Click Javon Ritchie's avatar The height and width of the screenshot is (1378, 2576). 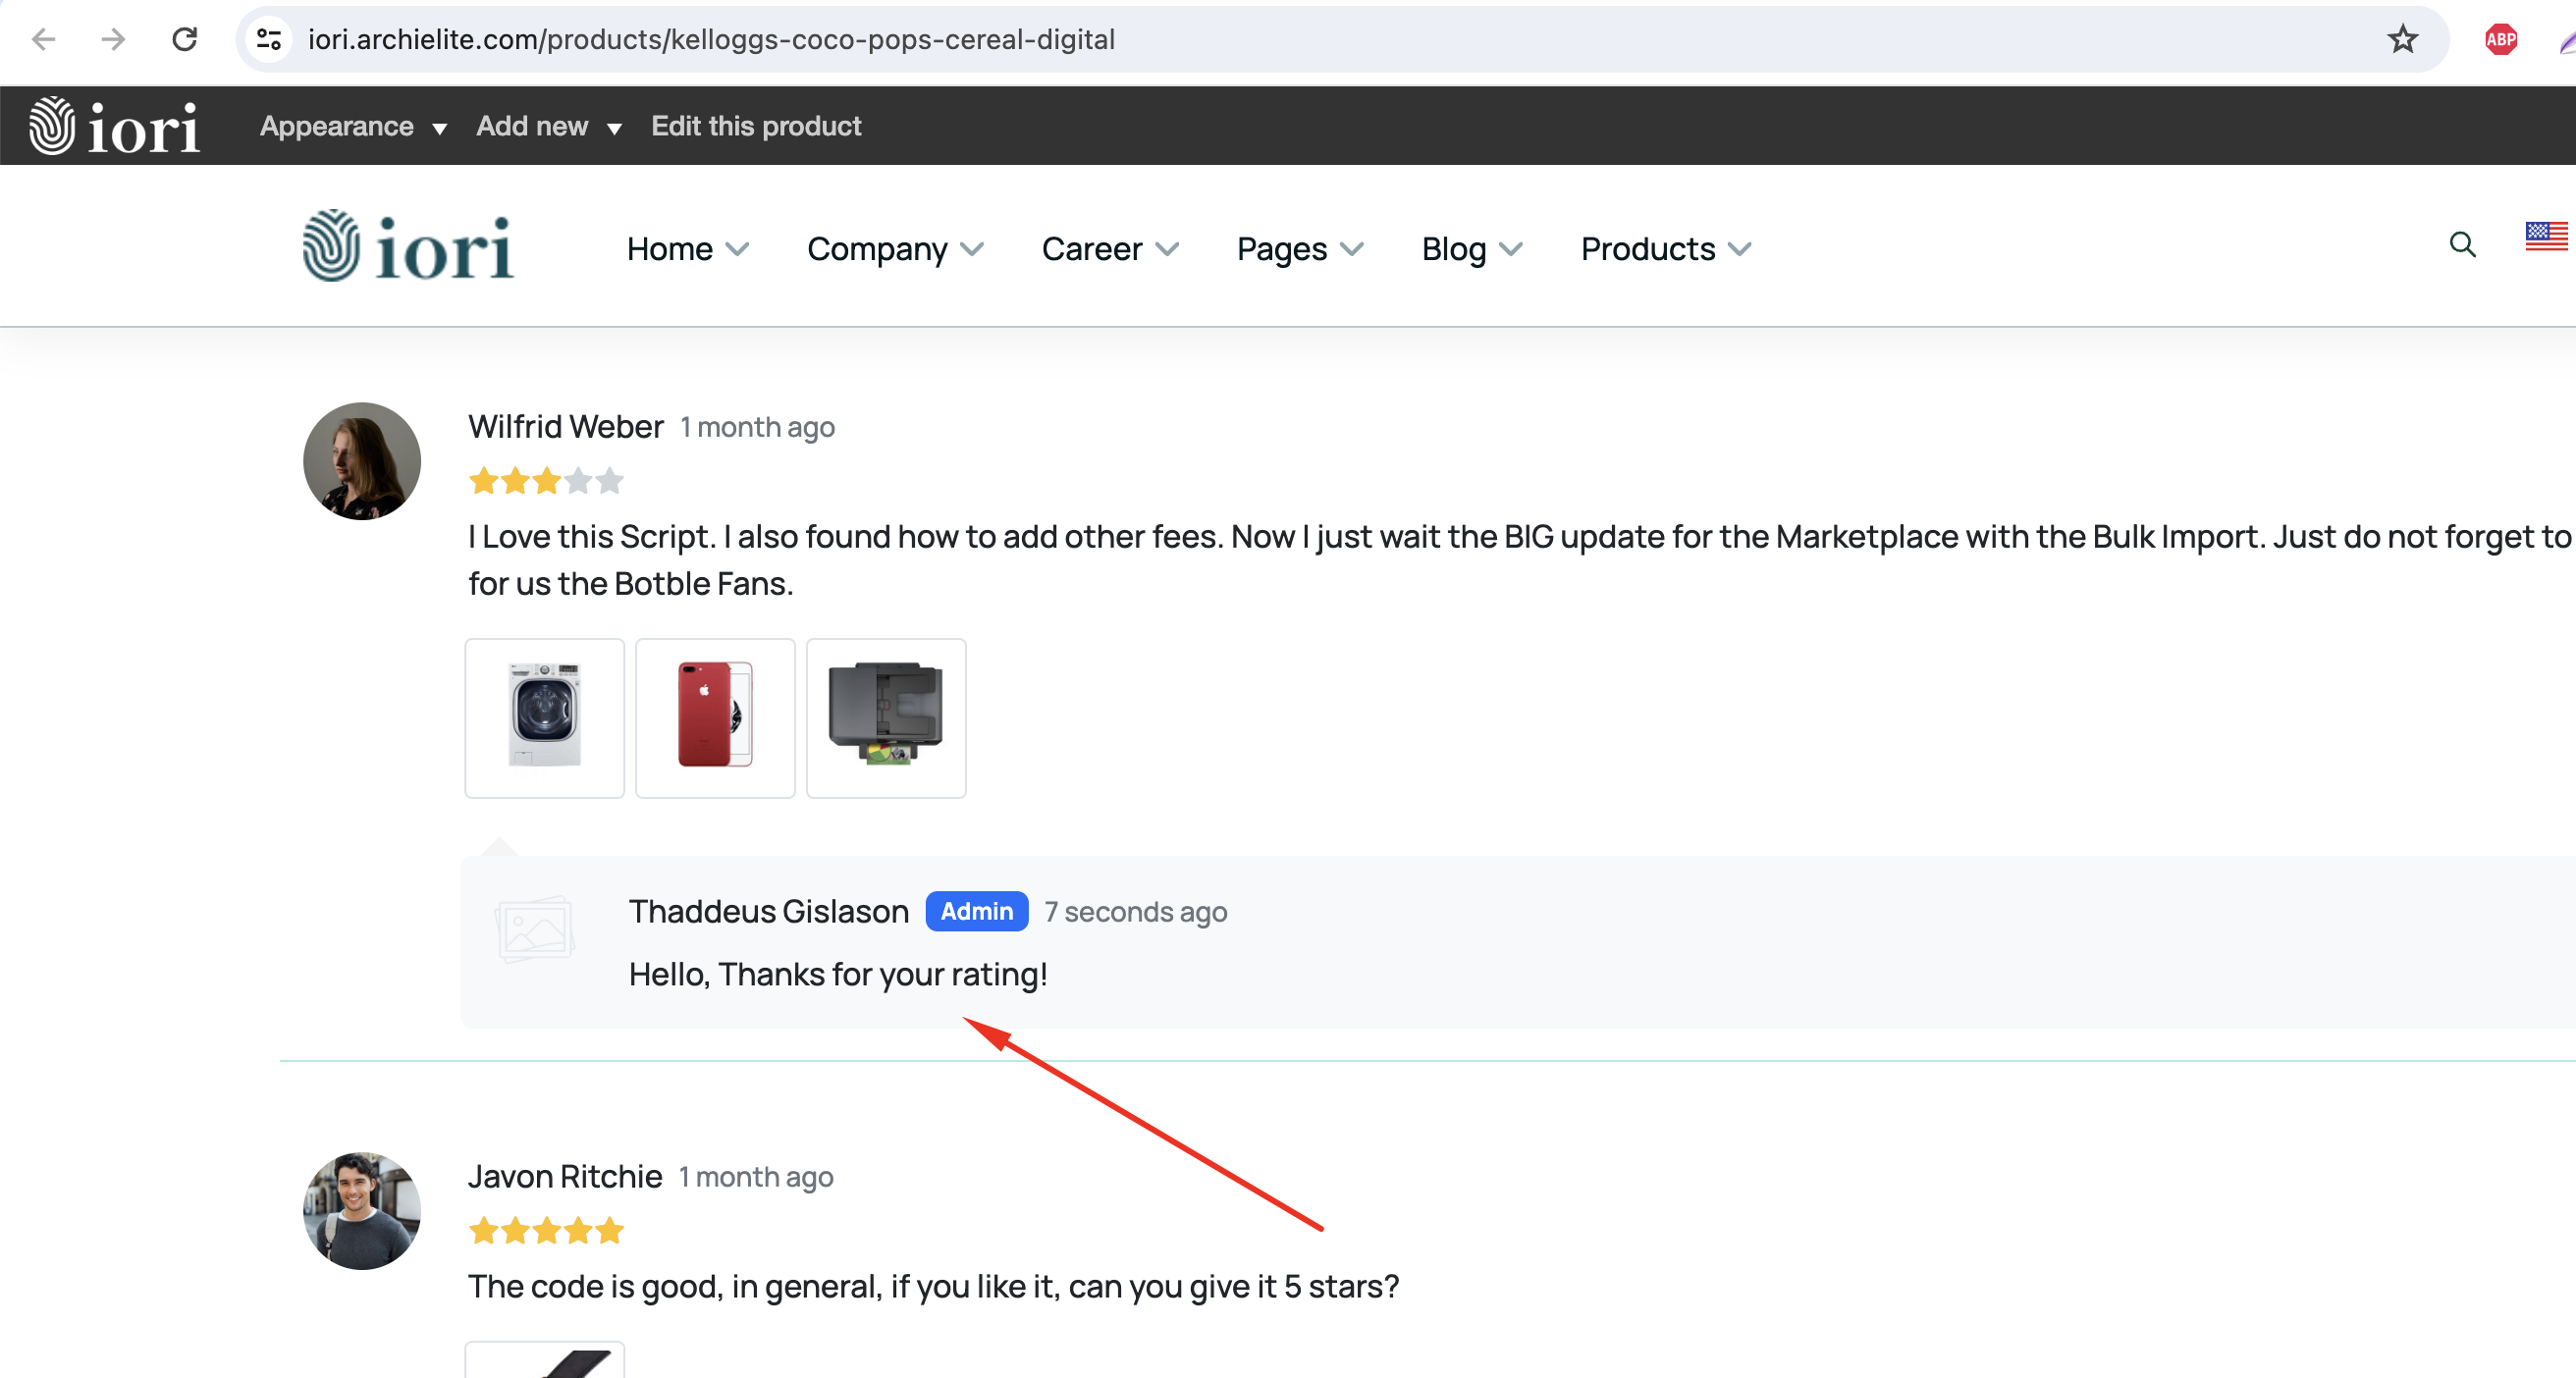(362, 1211)
